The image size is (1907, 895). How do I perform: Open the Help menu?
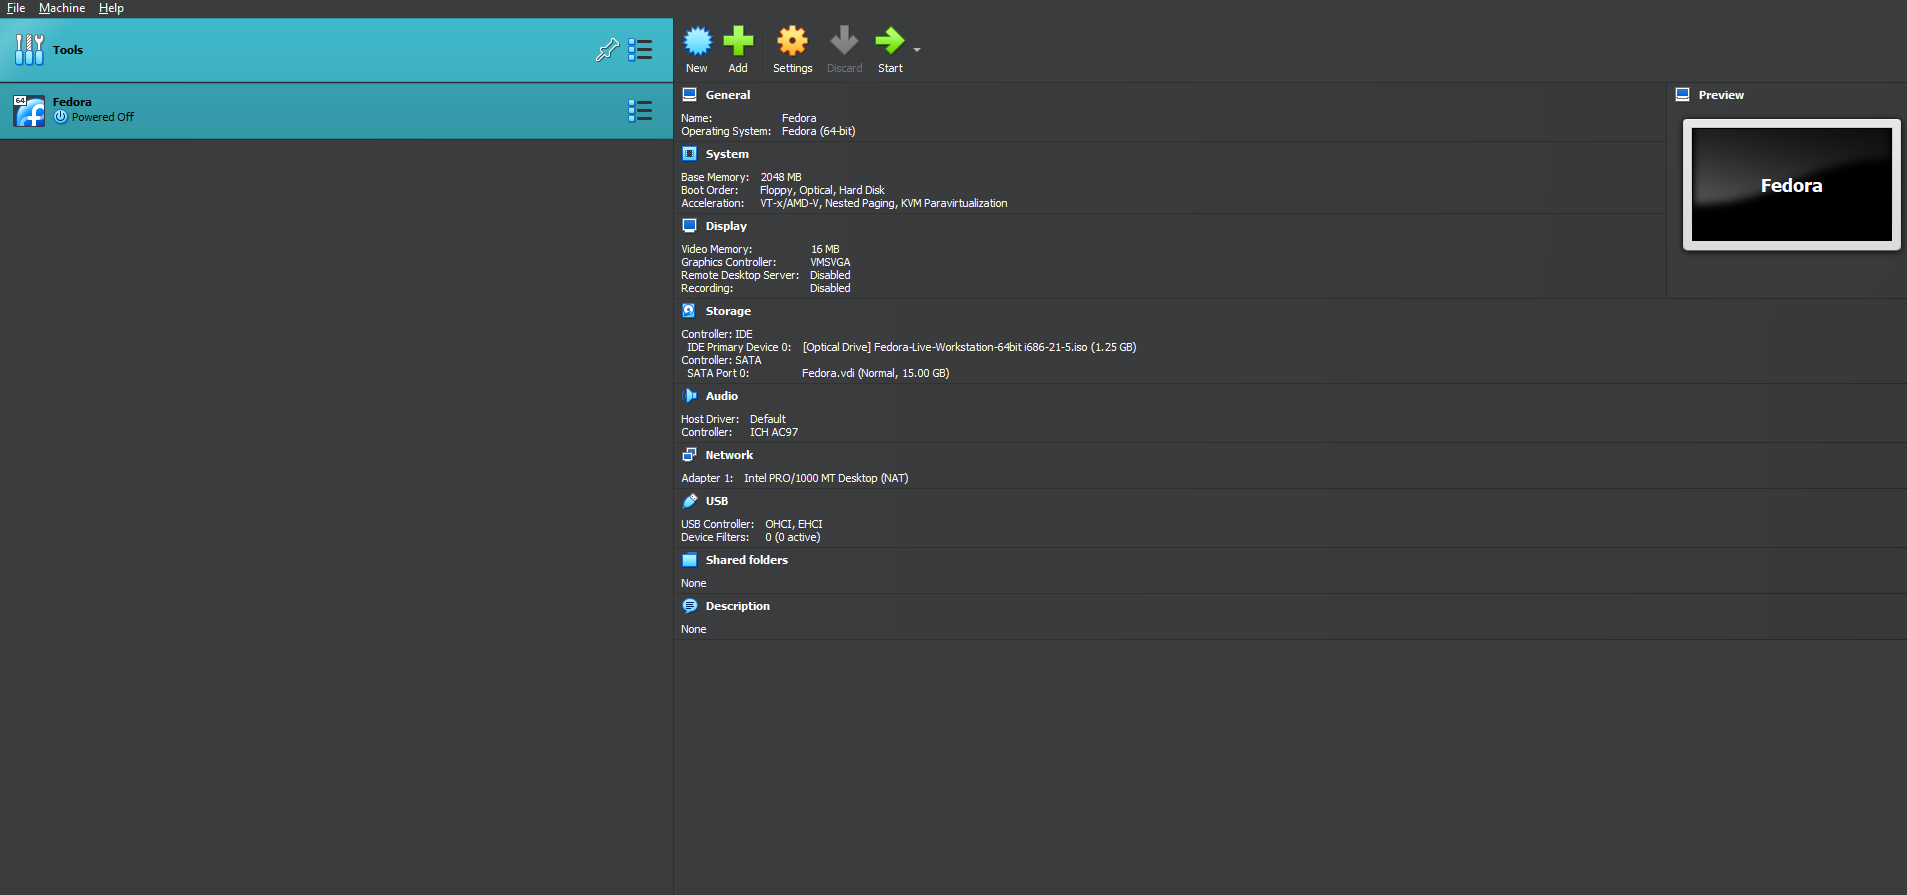click(x=111, y=8)
